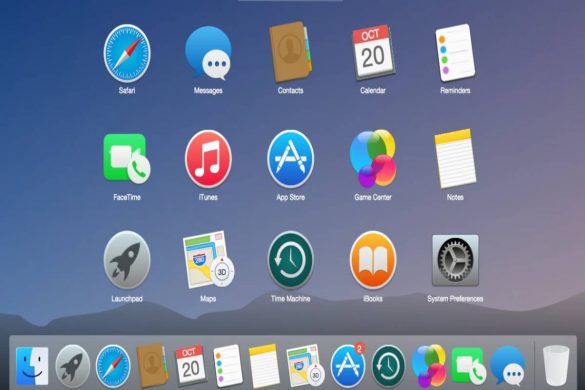Launch the FaceTime icon in the app grid

(x=127, y=159)
